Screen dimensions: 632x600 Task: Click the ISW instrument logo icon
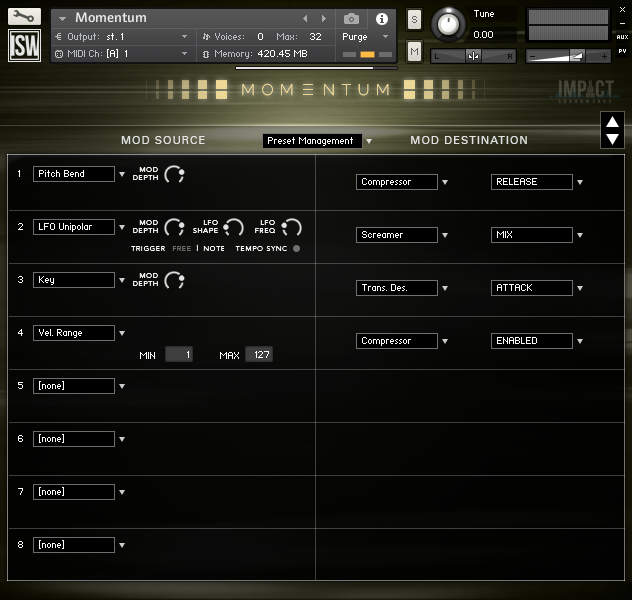[24, 45]
